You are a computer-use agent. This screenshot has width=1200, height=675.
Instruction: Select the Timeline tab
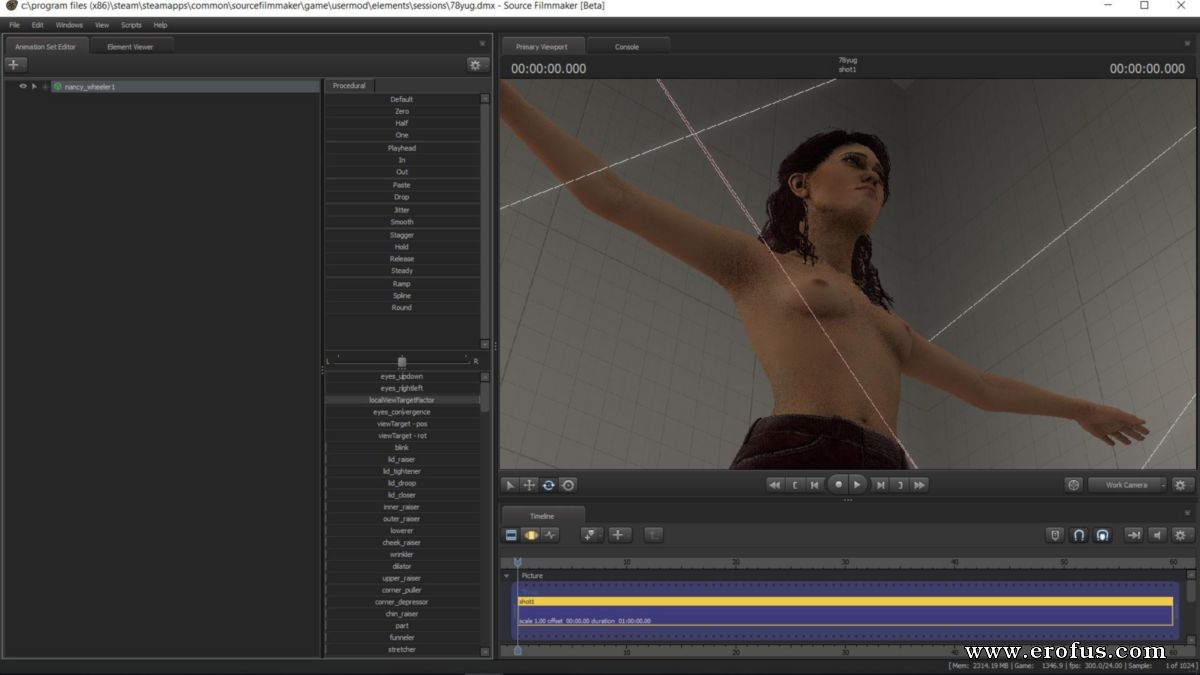[x=542, y=516]
